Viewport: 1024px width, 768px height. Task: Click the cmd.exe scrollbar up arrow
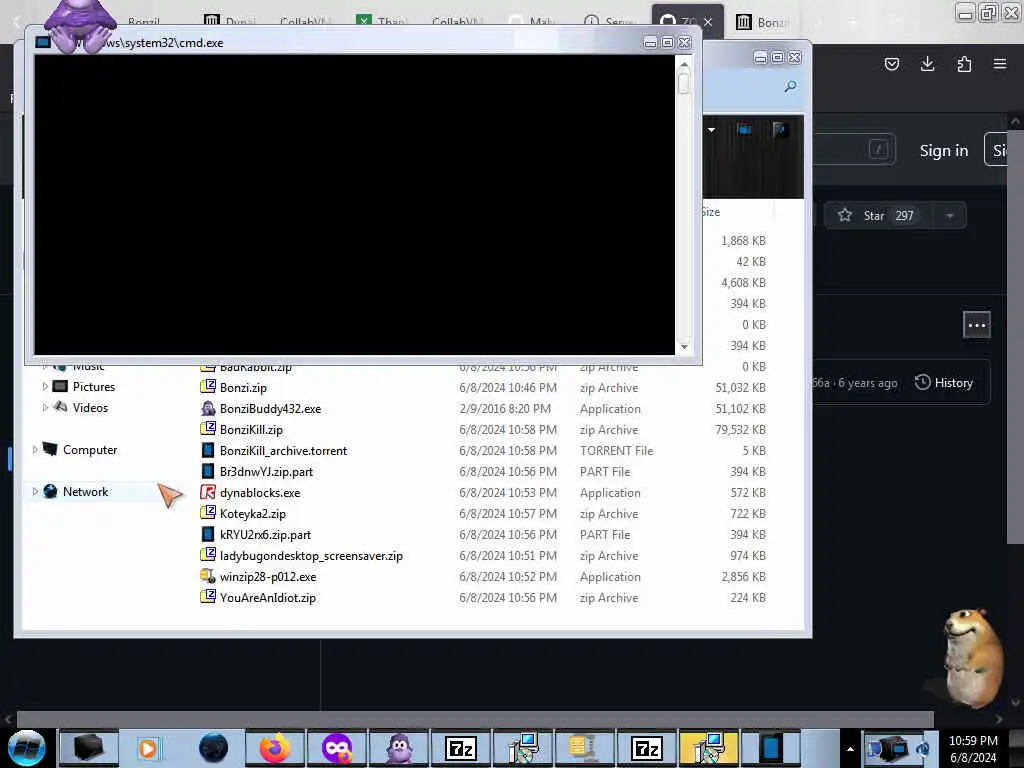click(x=684, y=65)
